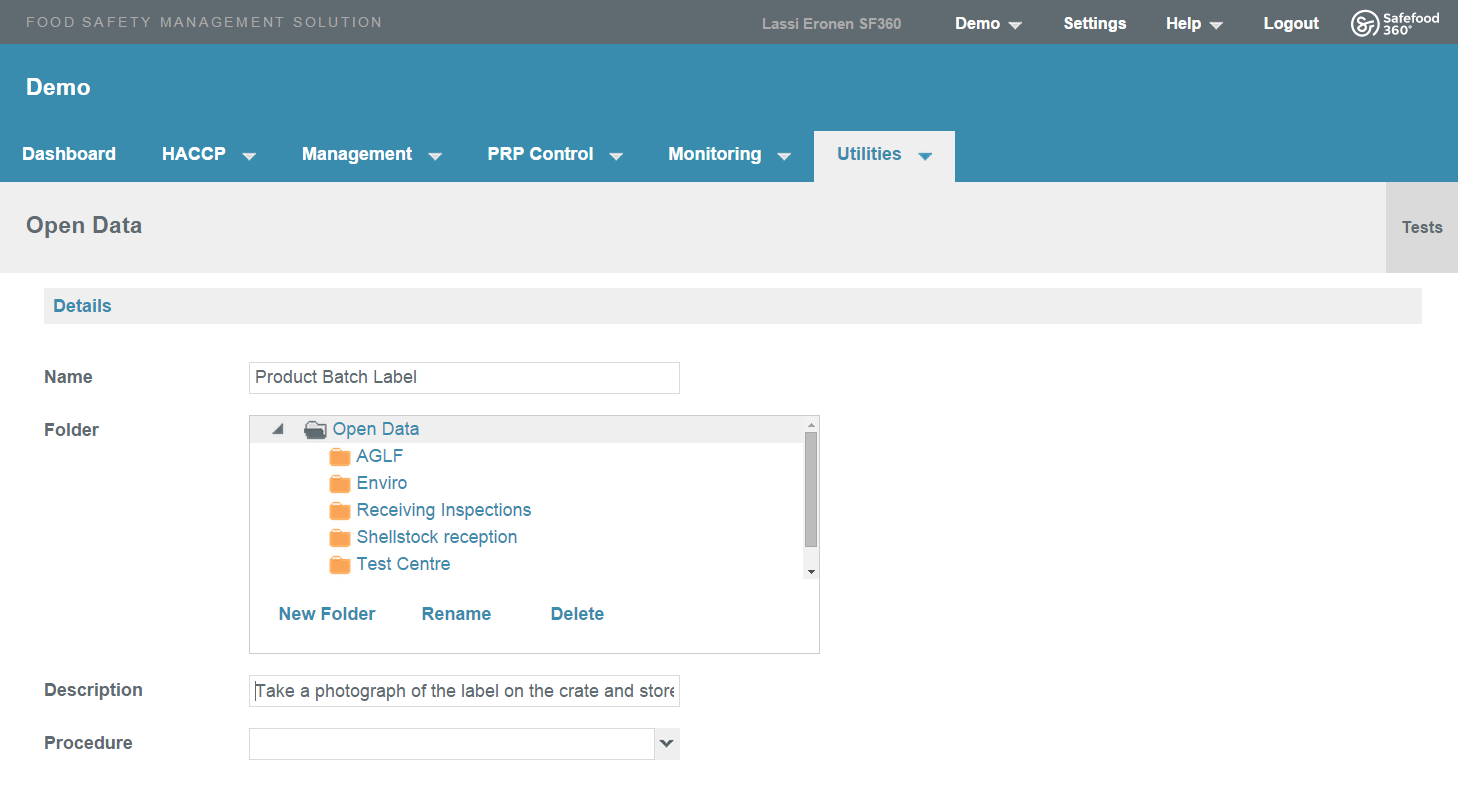Select the Open Data root folder label
Screen dimensions: 1458x798
376,430
